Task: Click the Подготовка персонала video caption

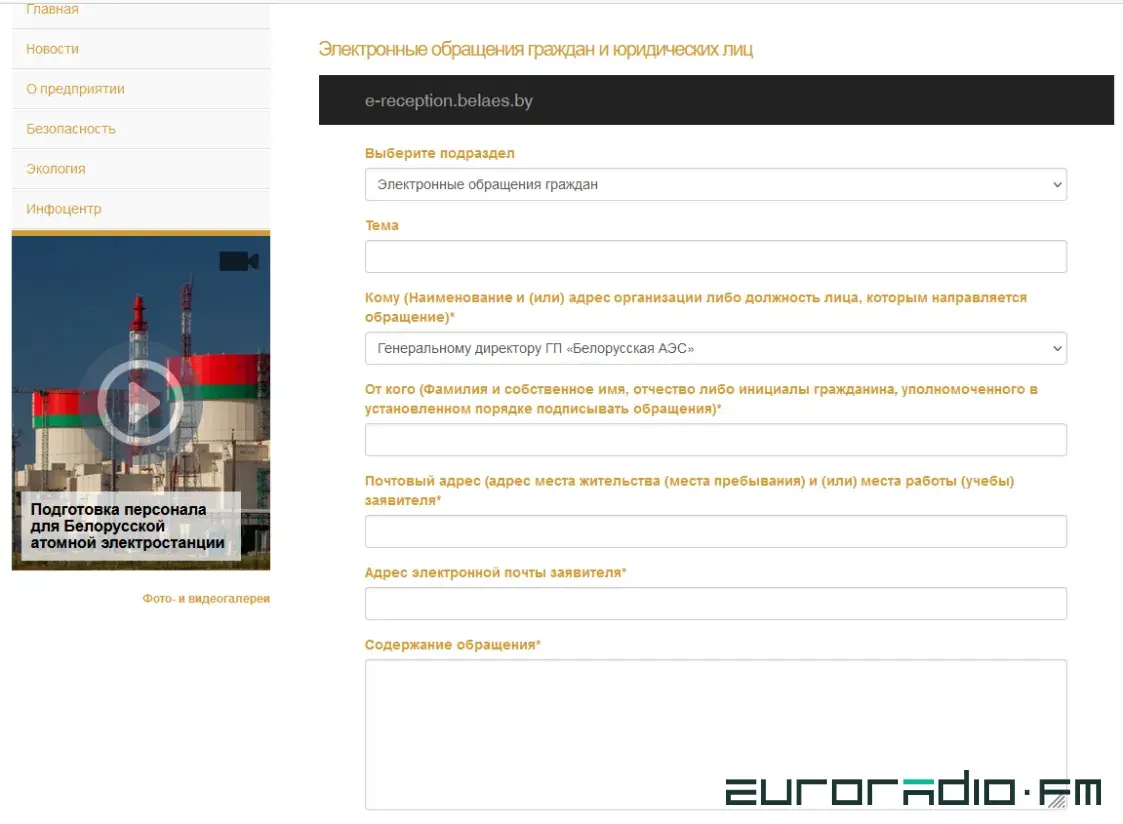Action: point(128,527)
